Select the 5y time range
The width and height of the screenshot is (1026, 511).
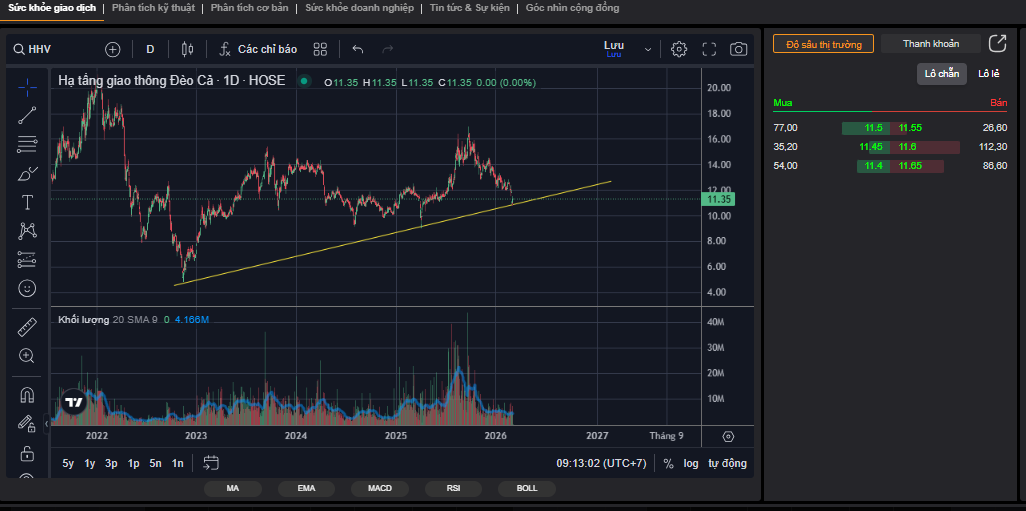point(68,463)
